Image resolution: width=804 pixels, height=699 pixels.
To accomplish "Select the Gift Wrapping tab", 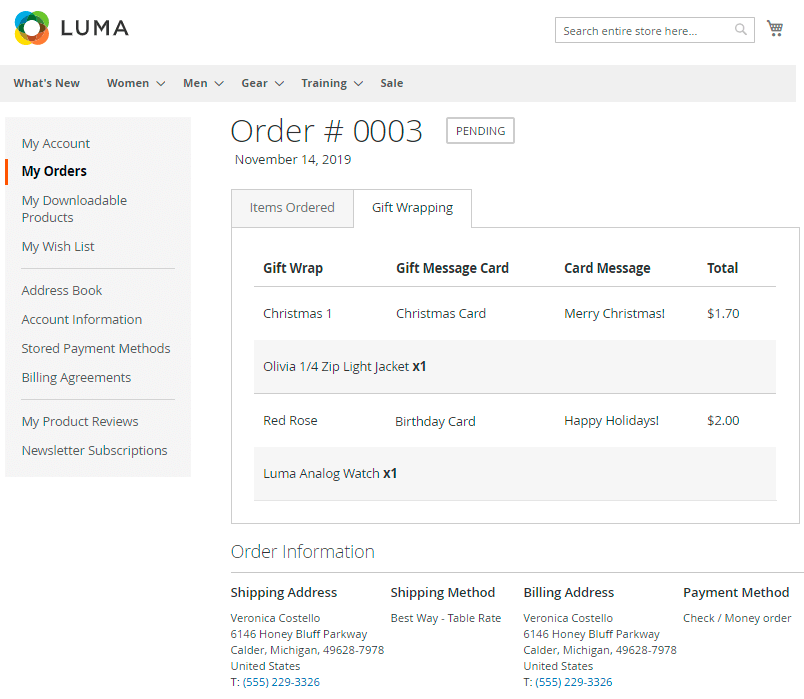I will 412,208.
